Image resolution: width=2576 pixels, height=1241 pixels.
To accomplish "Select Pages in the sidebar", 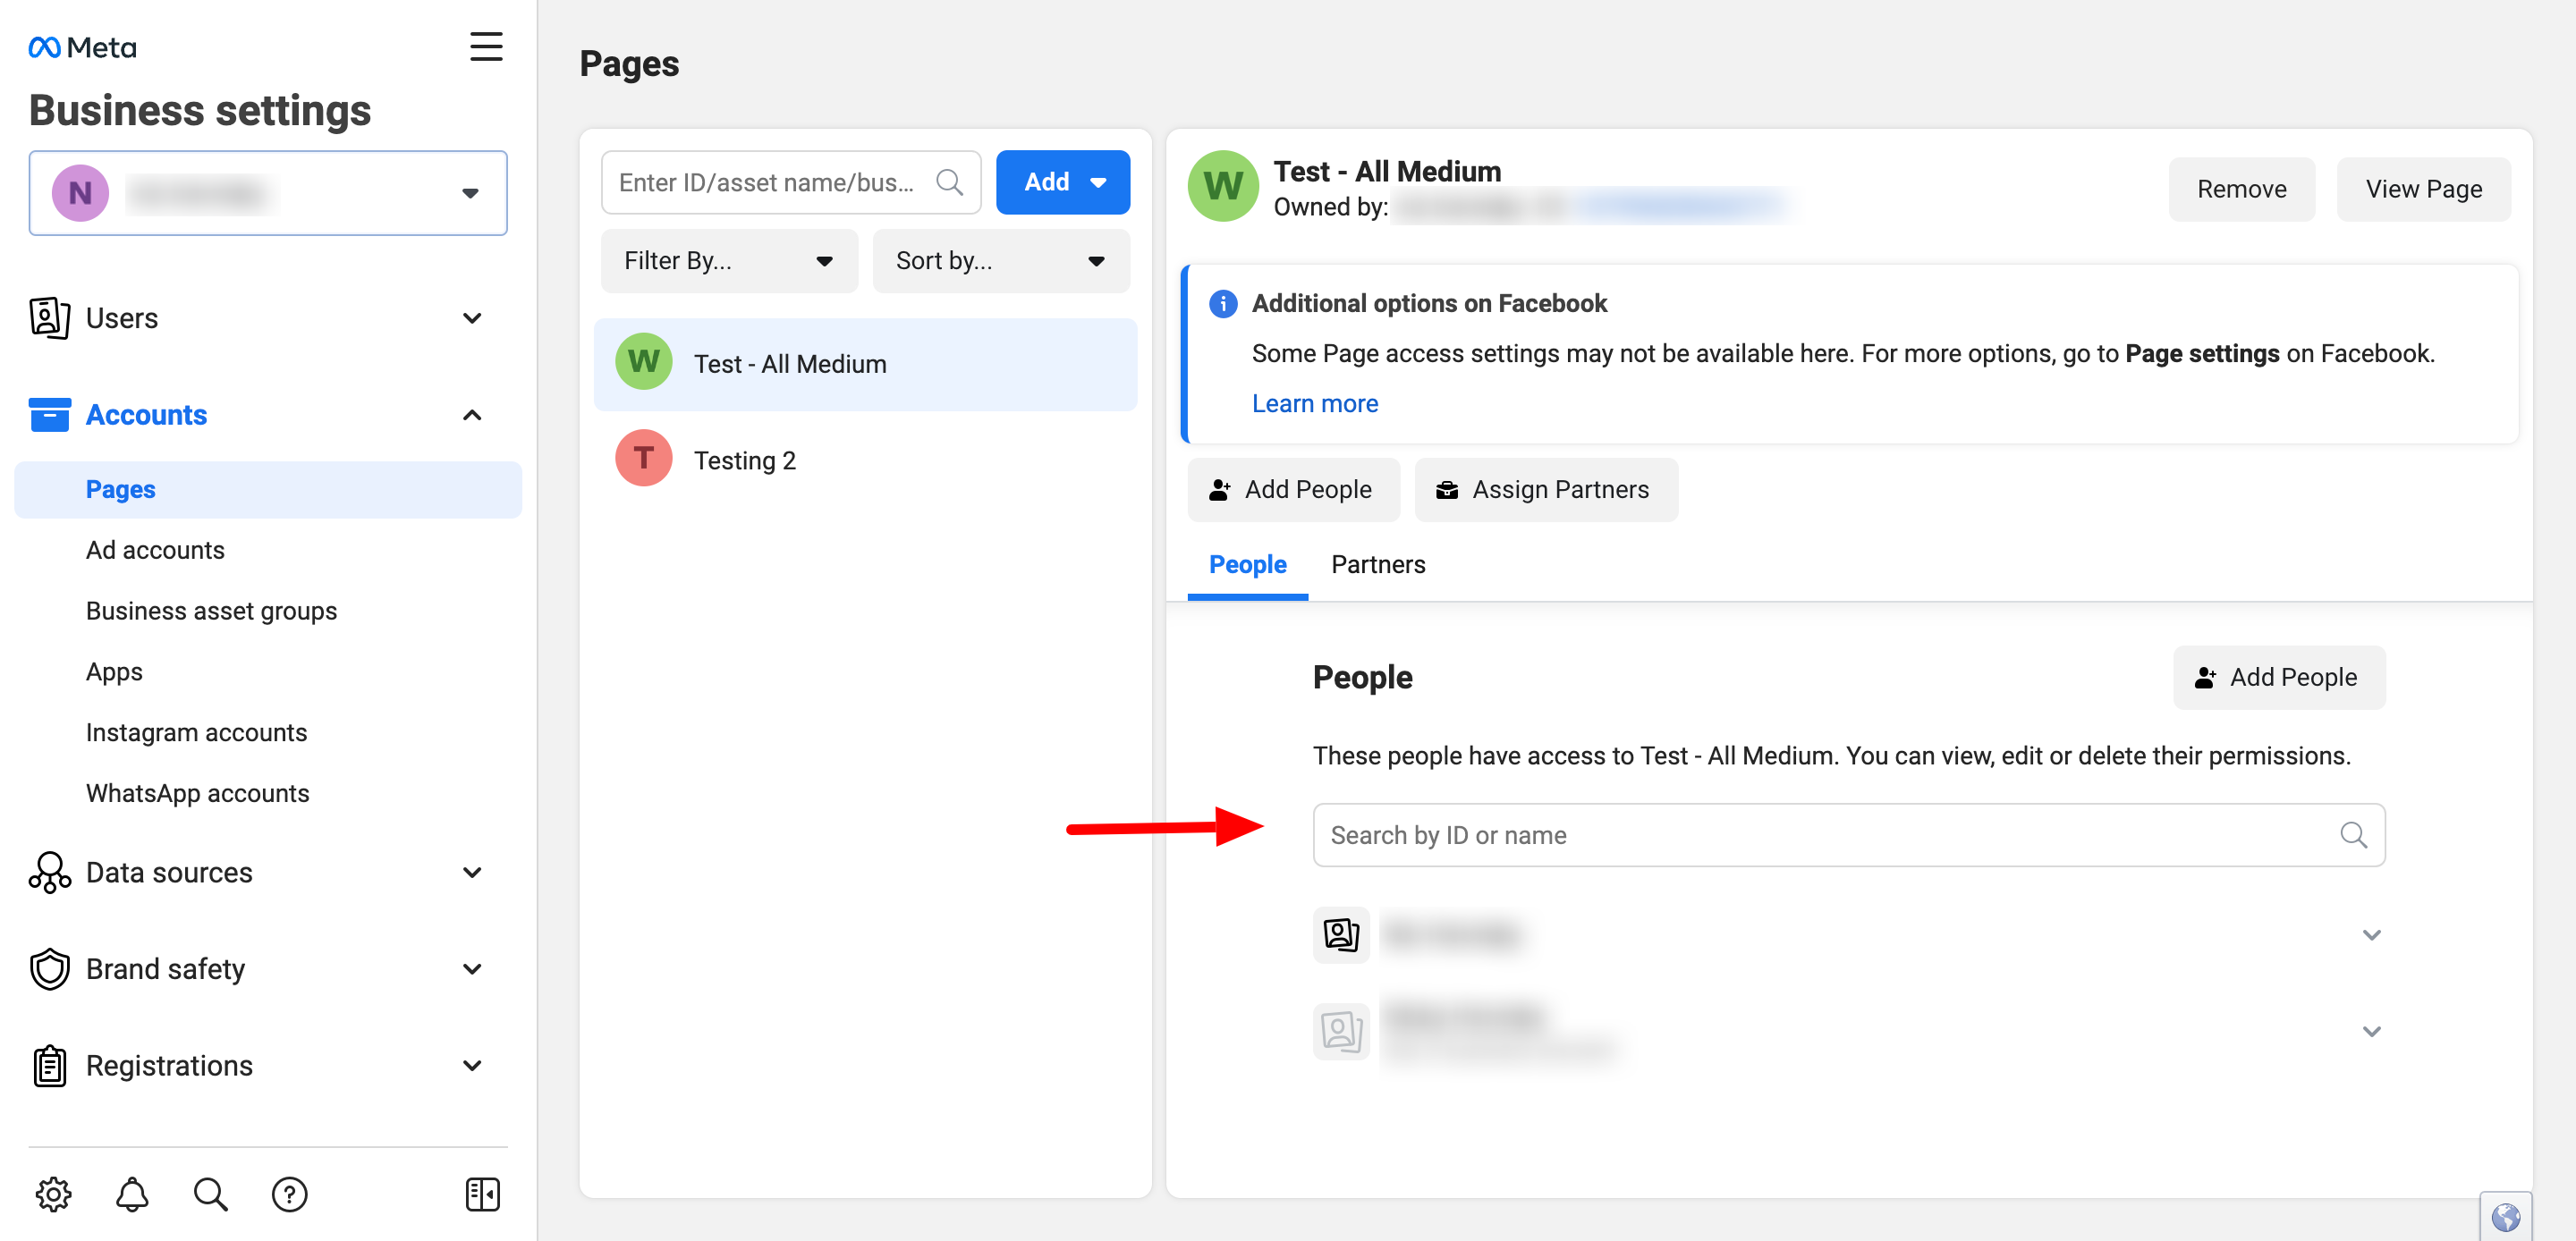I will coord(268,489).
